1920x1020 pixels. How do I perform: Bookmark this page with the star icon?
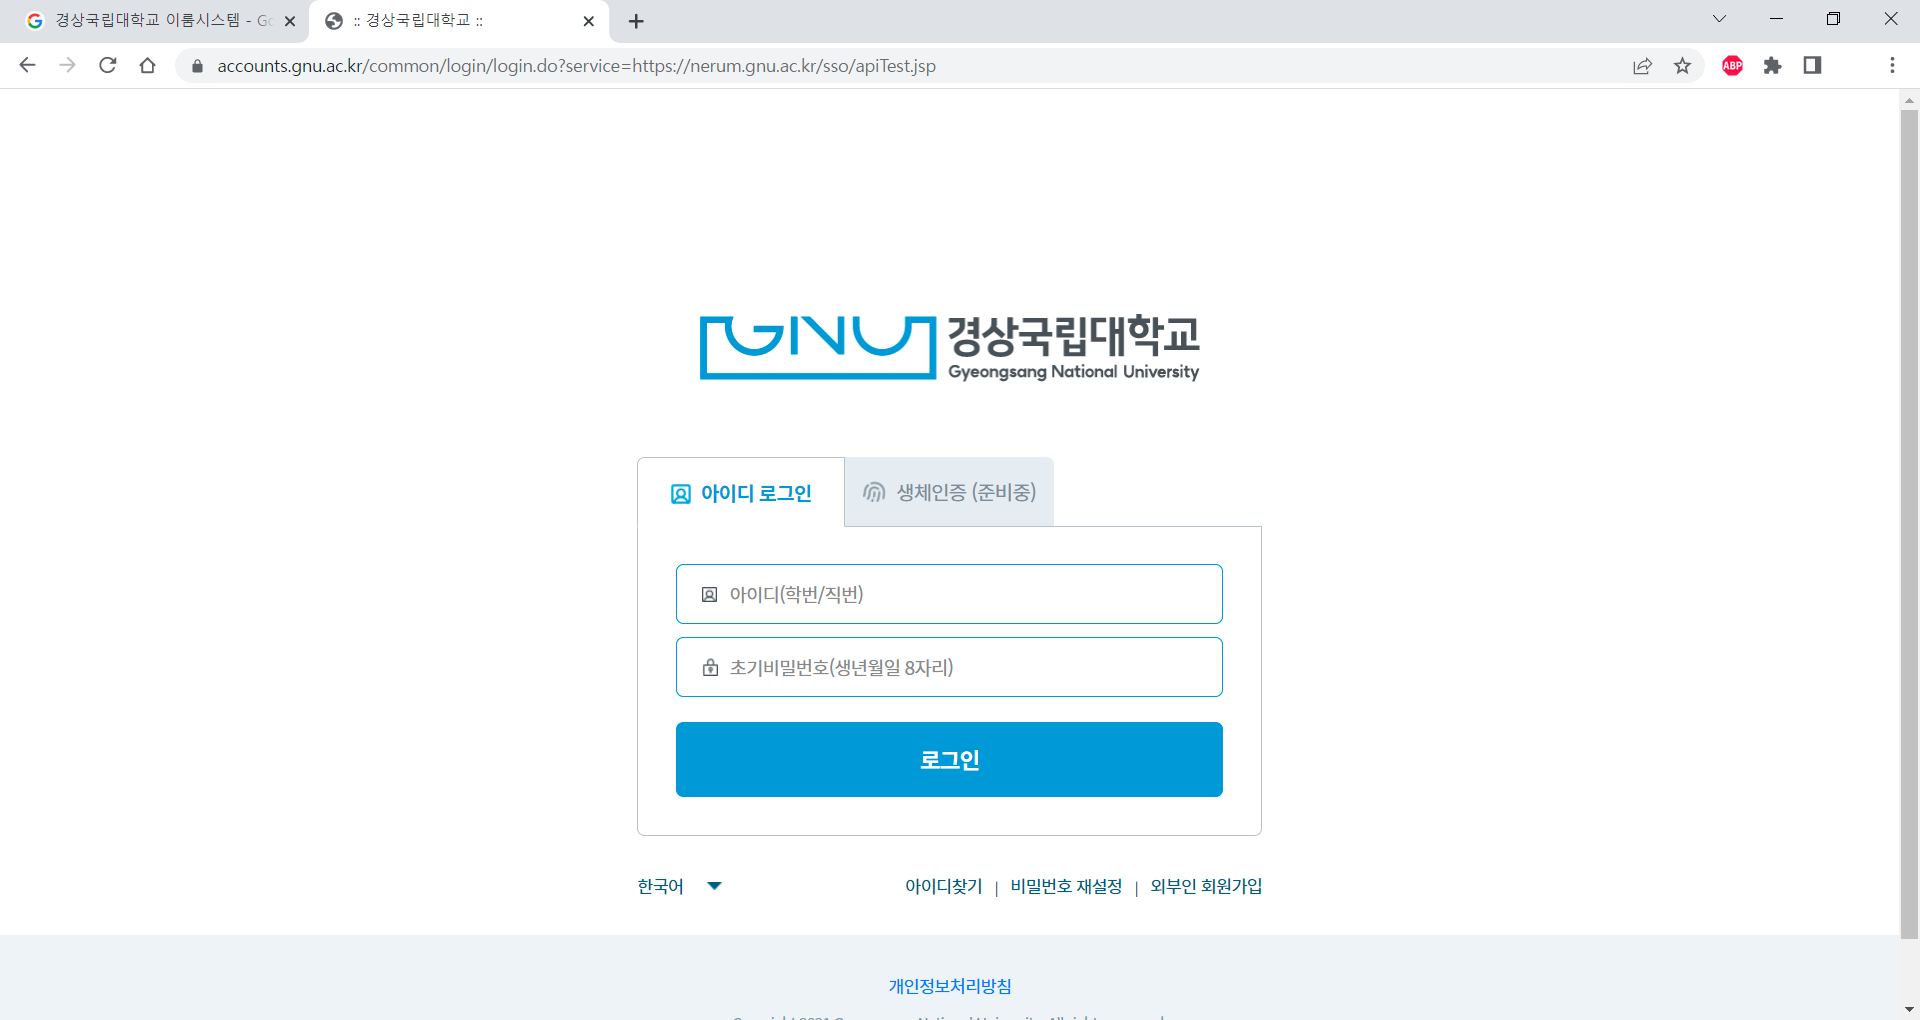1682,66
